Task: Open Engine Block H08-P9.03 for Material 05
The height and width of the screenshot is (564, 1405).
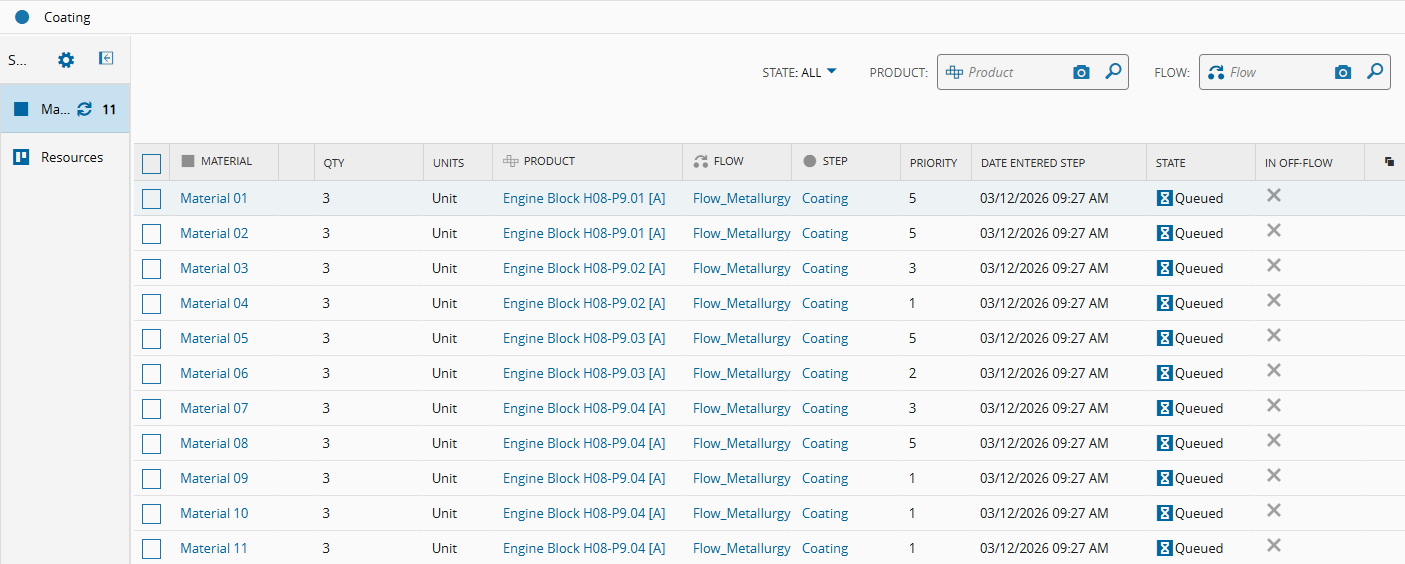Action: coord(584,338)
